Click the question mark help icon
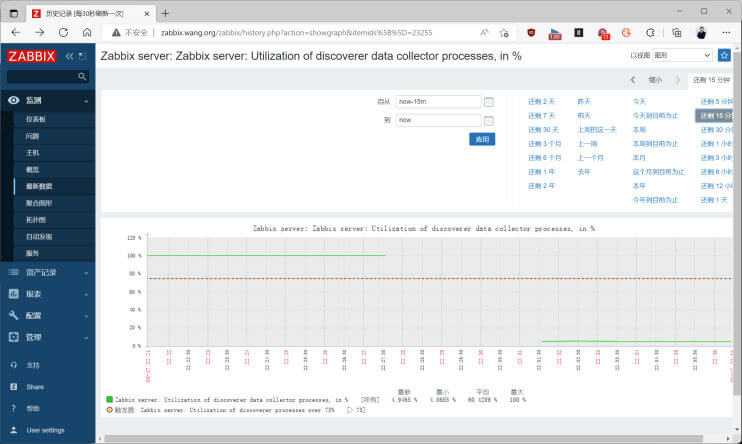 pyautogui.click(x=14, y=408)
